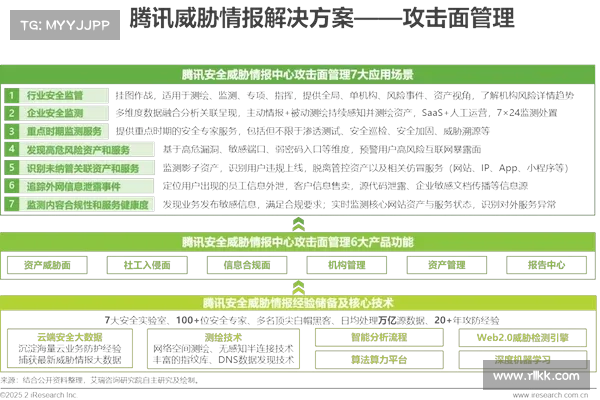Click the number 7 badge beside 监测内容合规性和服务健康度
Image resolution: width=600 pixels, height=400 pixels.
(x=11, y=204)
